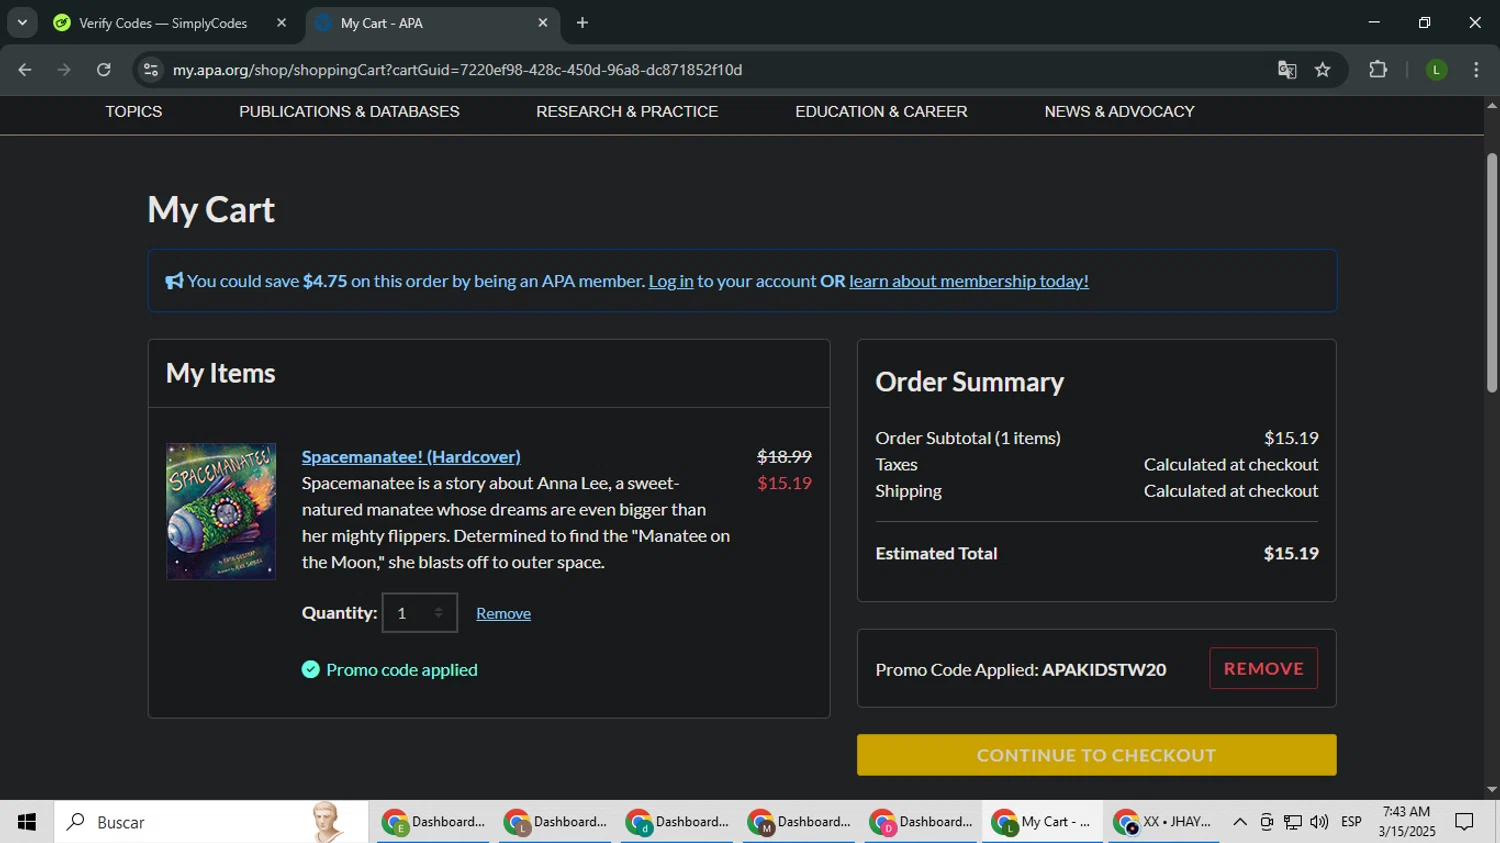
Task: Click CONTINUE TO CHECKOUT
Action: 1096,755
